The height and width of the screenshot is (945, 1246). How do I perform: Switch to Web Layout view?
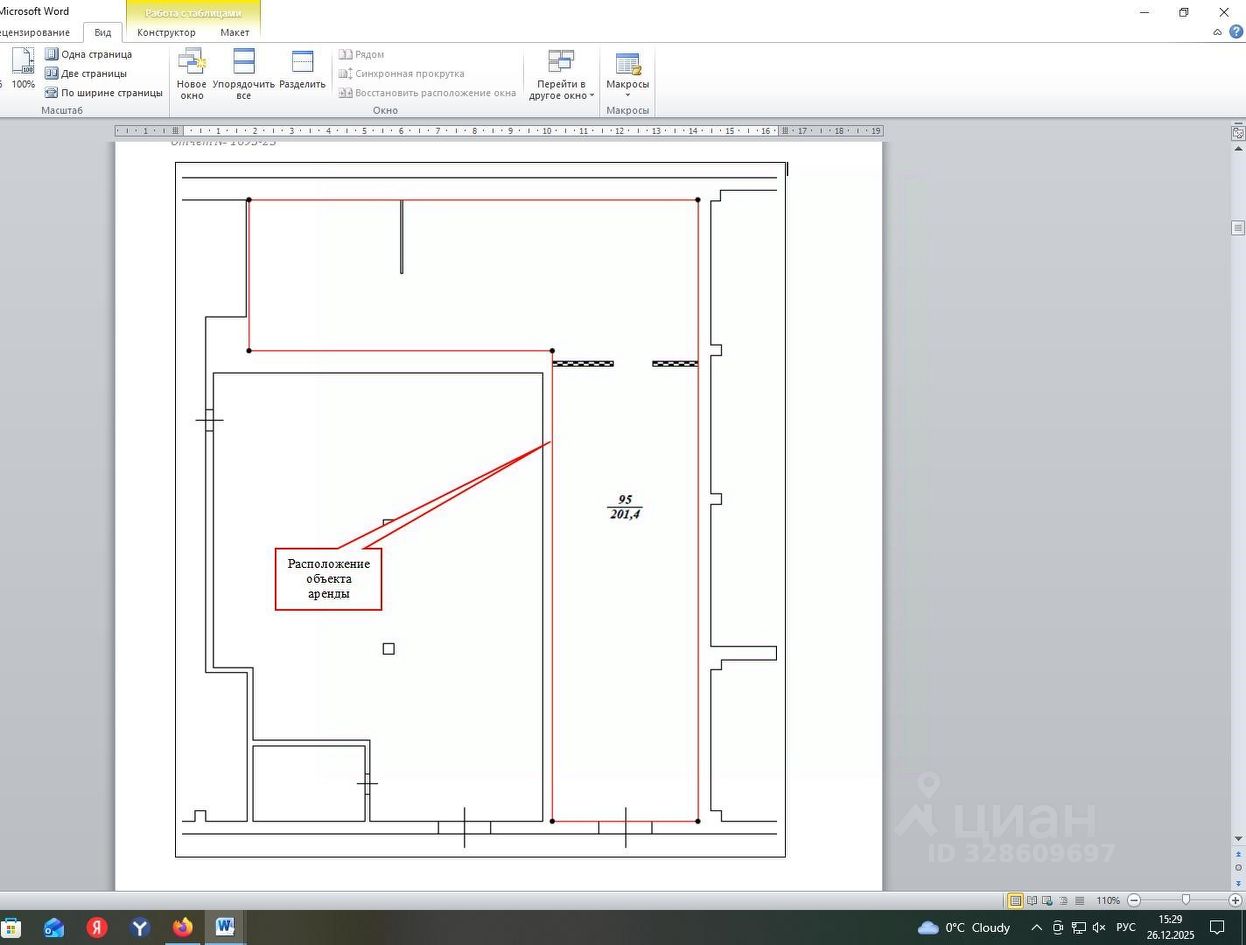tap(1048, 900)
